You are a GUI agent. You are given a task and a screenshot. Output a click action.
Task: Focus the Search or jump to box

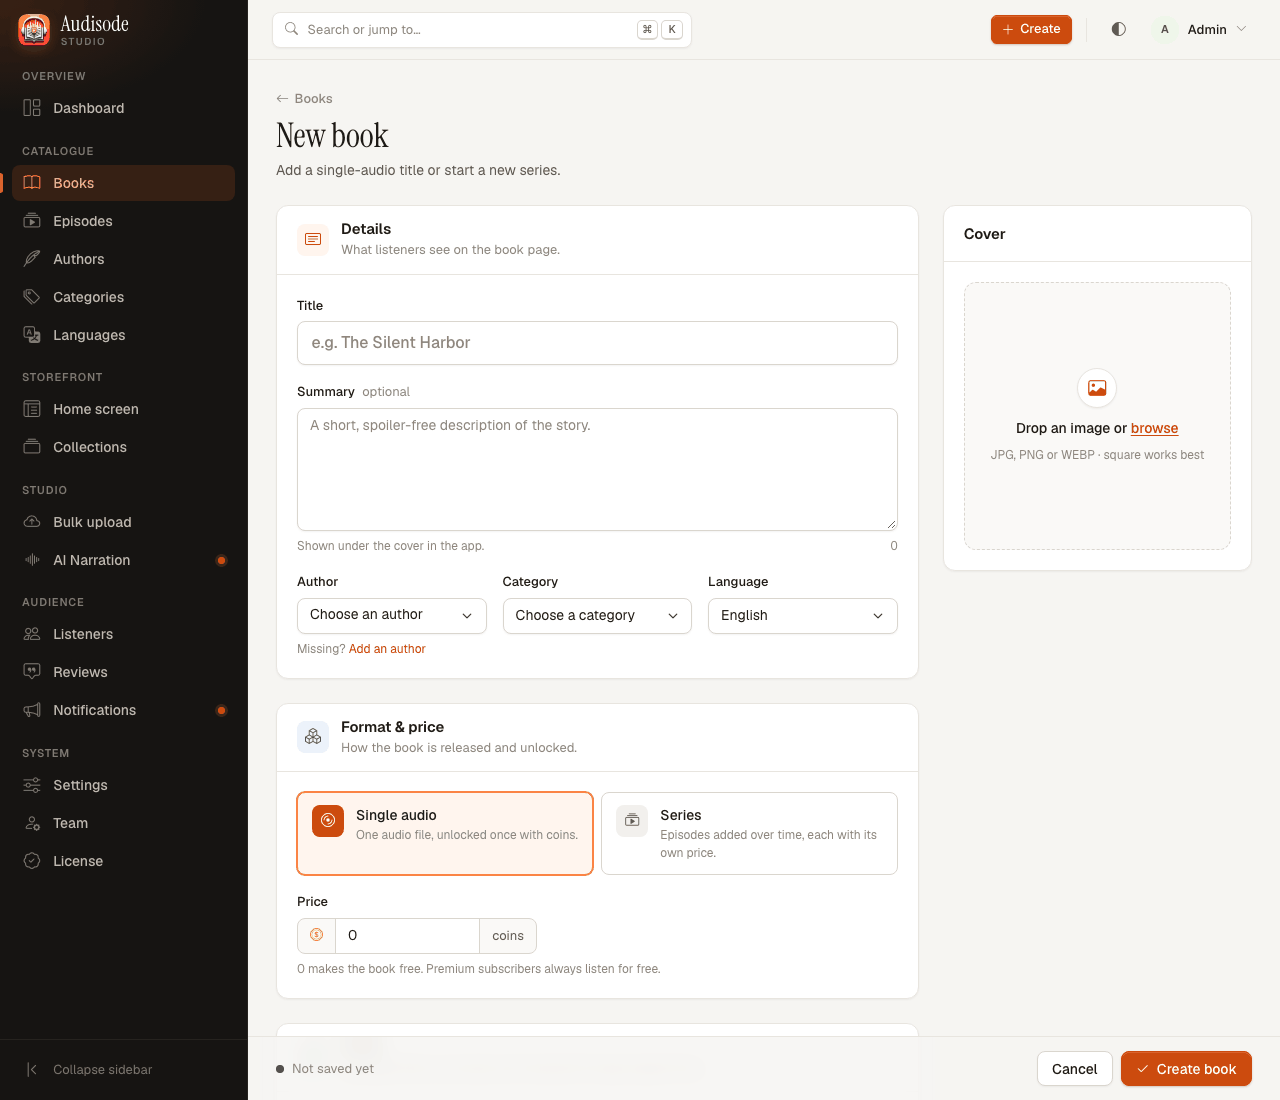(x=482, y=30)
